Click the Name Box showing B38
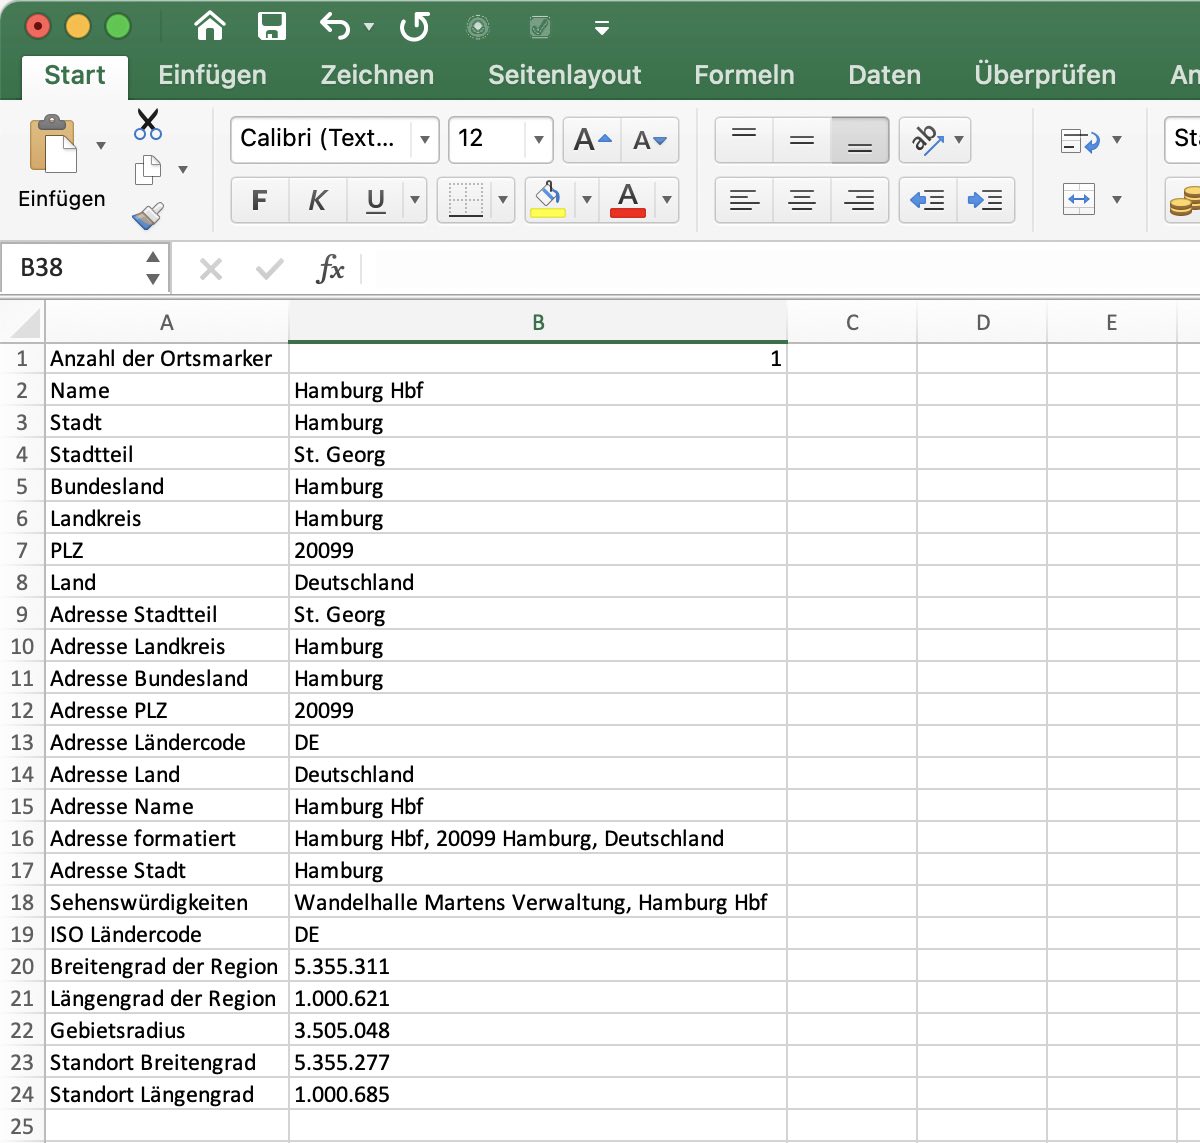The height and width of the screenshot is (1143, 1200). pos(72,268)
